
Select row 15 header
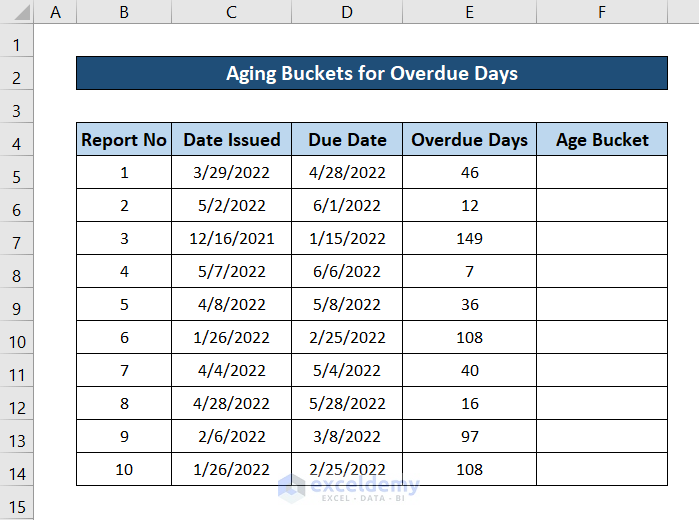[x=16, y=506]
